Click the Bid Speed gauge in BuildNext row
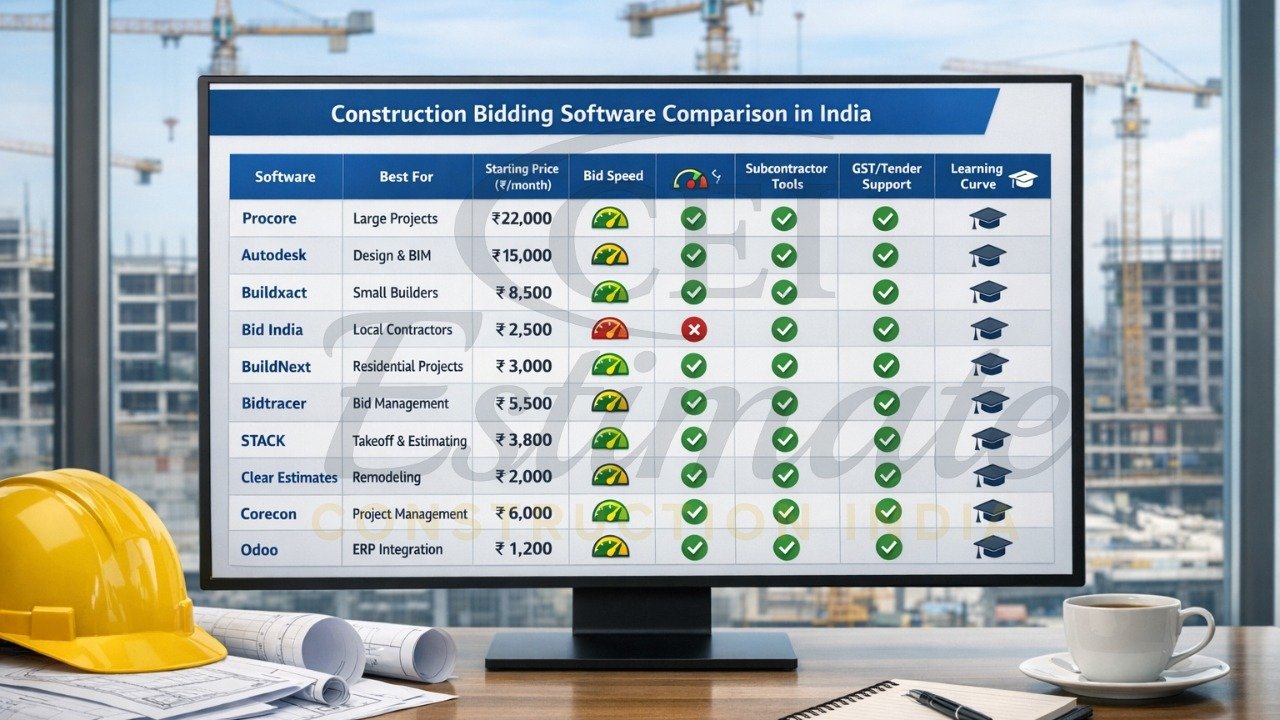 click(x=610, y=365)
